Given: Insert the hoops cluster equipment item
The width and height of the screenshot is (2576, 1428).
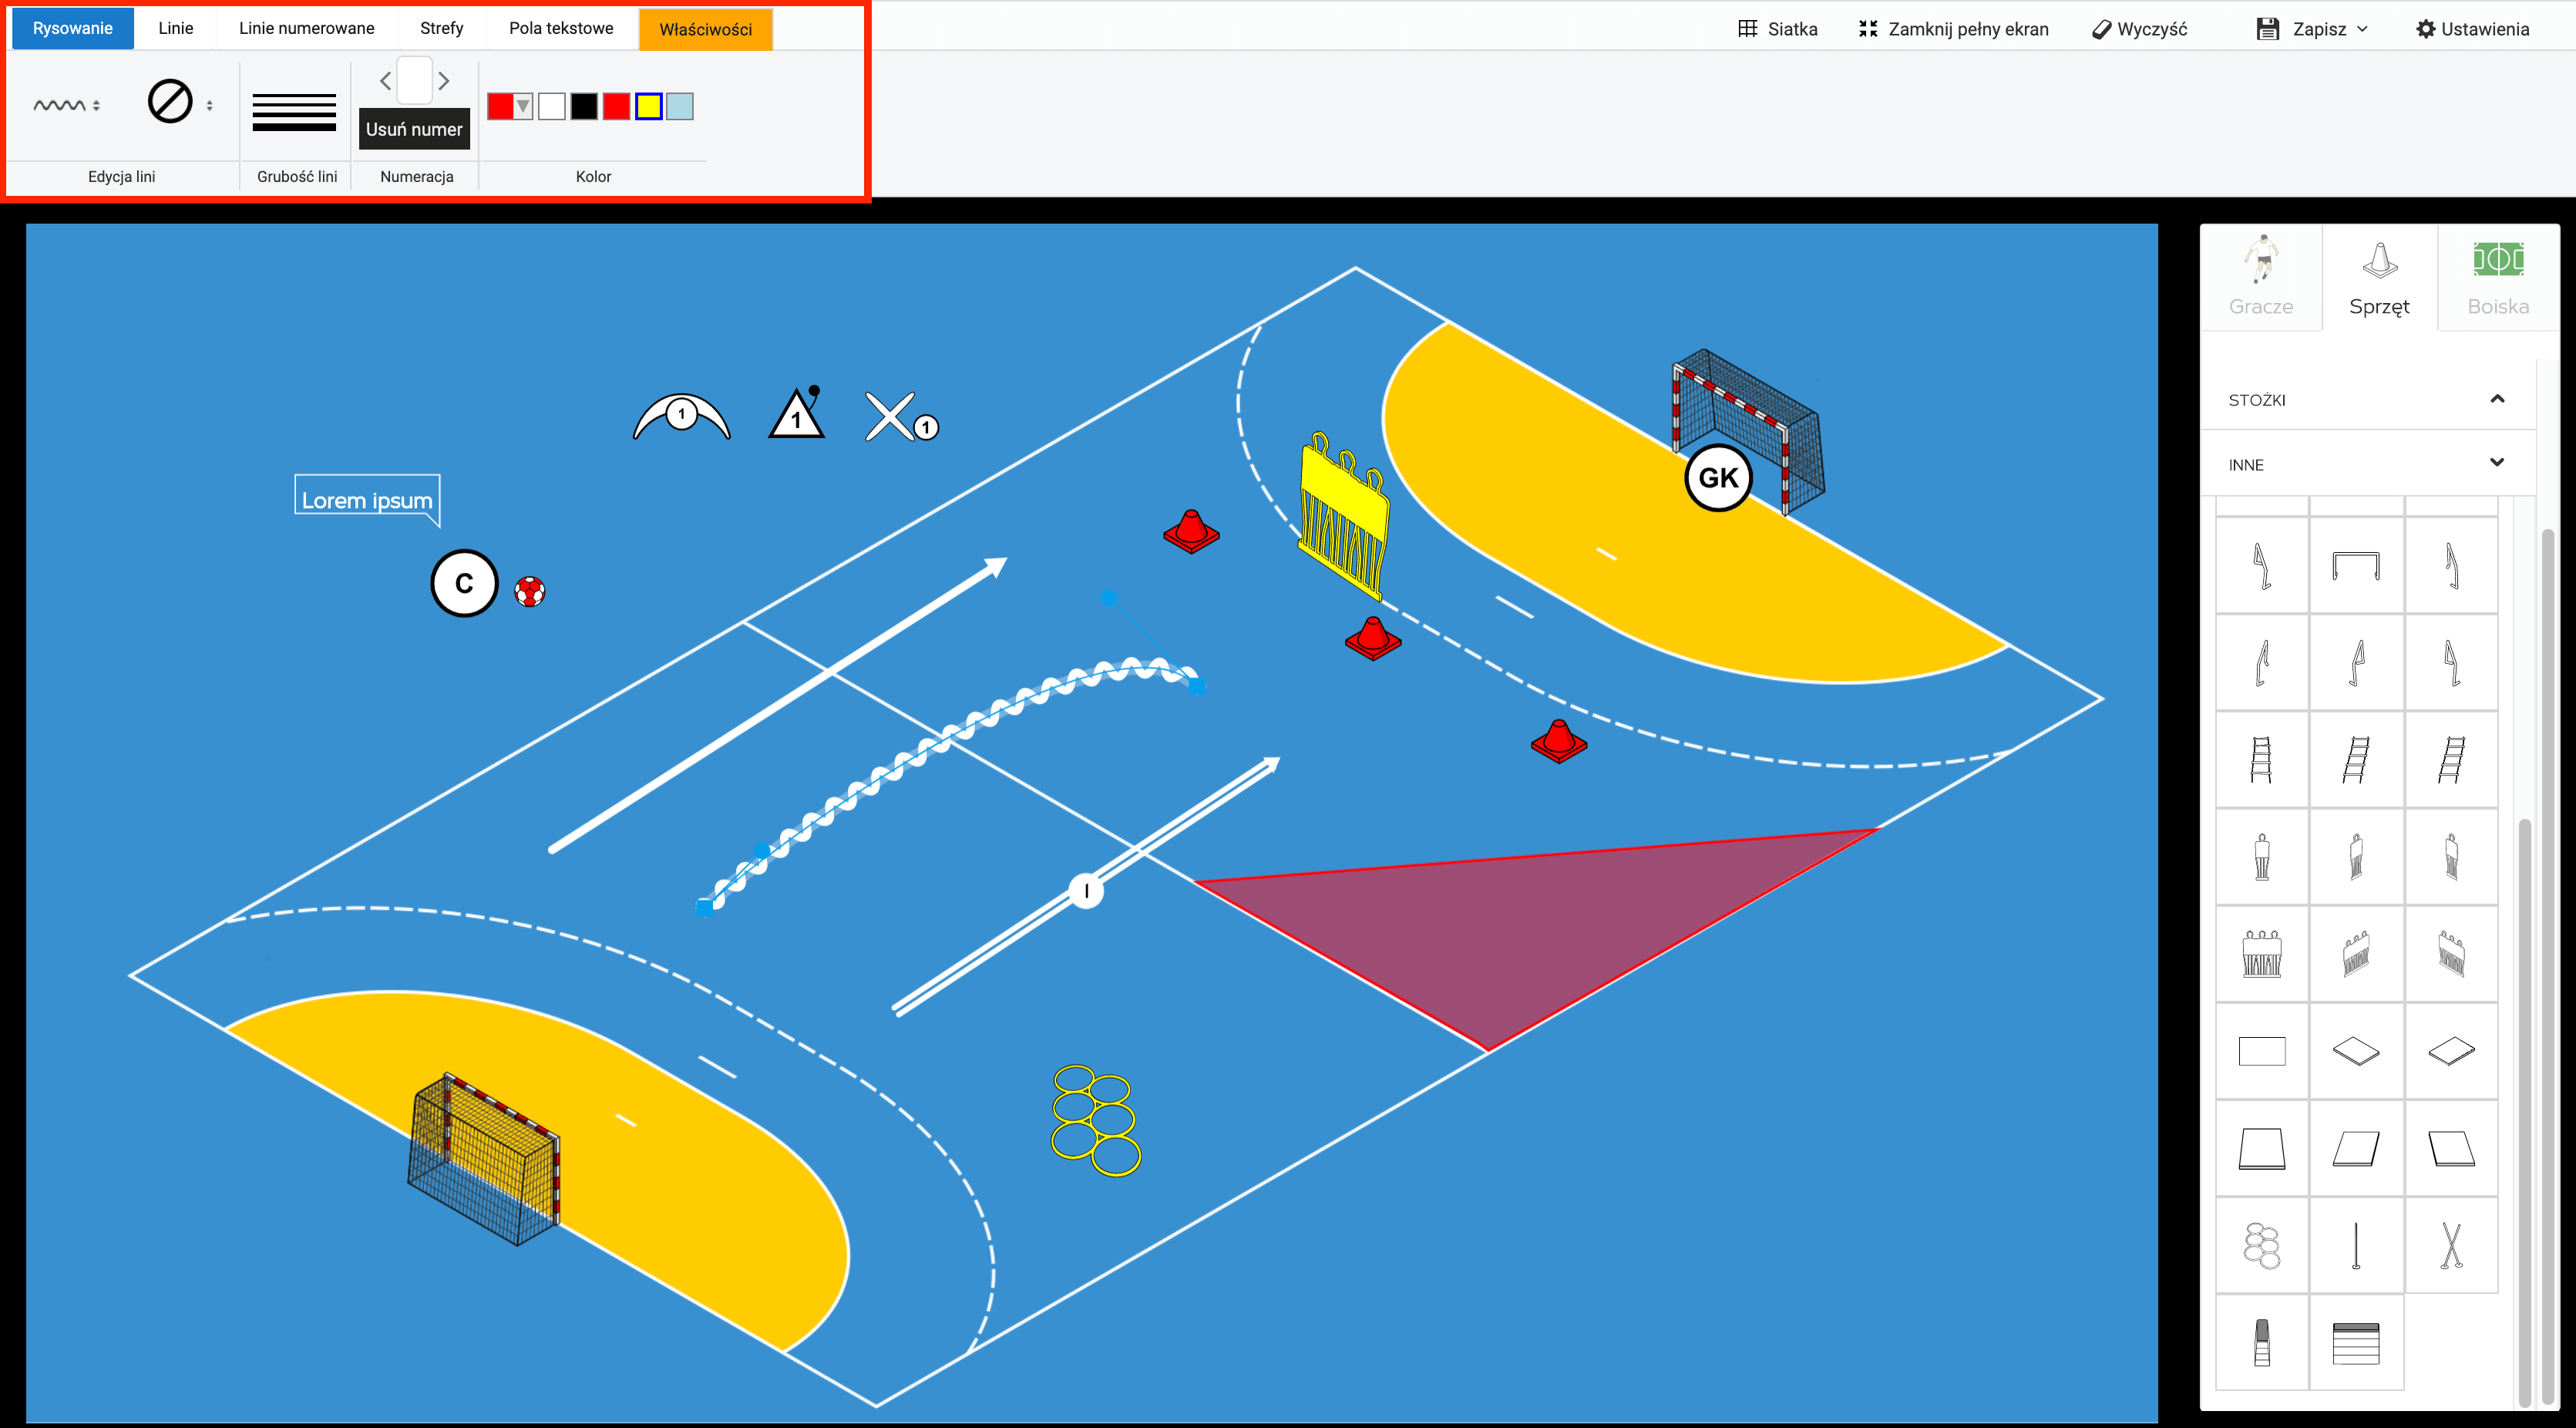Looking at the screenshot, I should tap(2261, 1245).
